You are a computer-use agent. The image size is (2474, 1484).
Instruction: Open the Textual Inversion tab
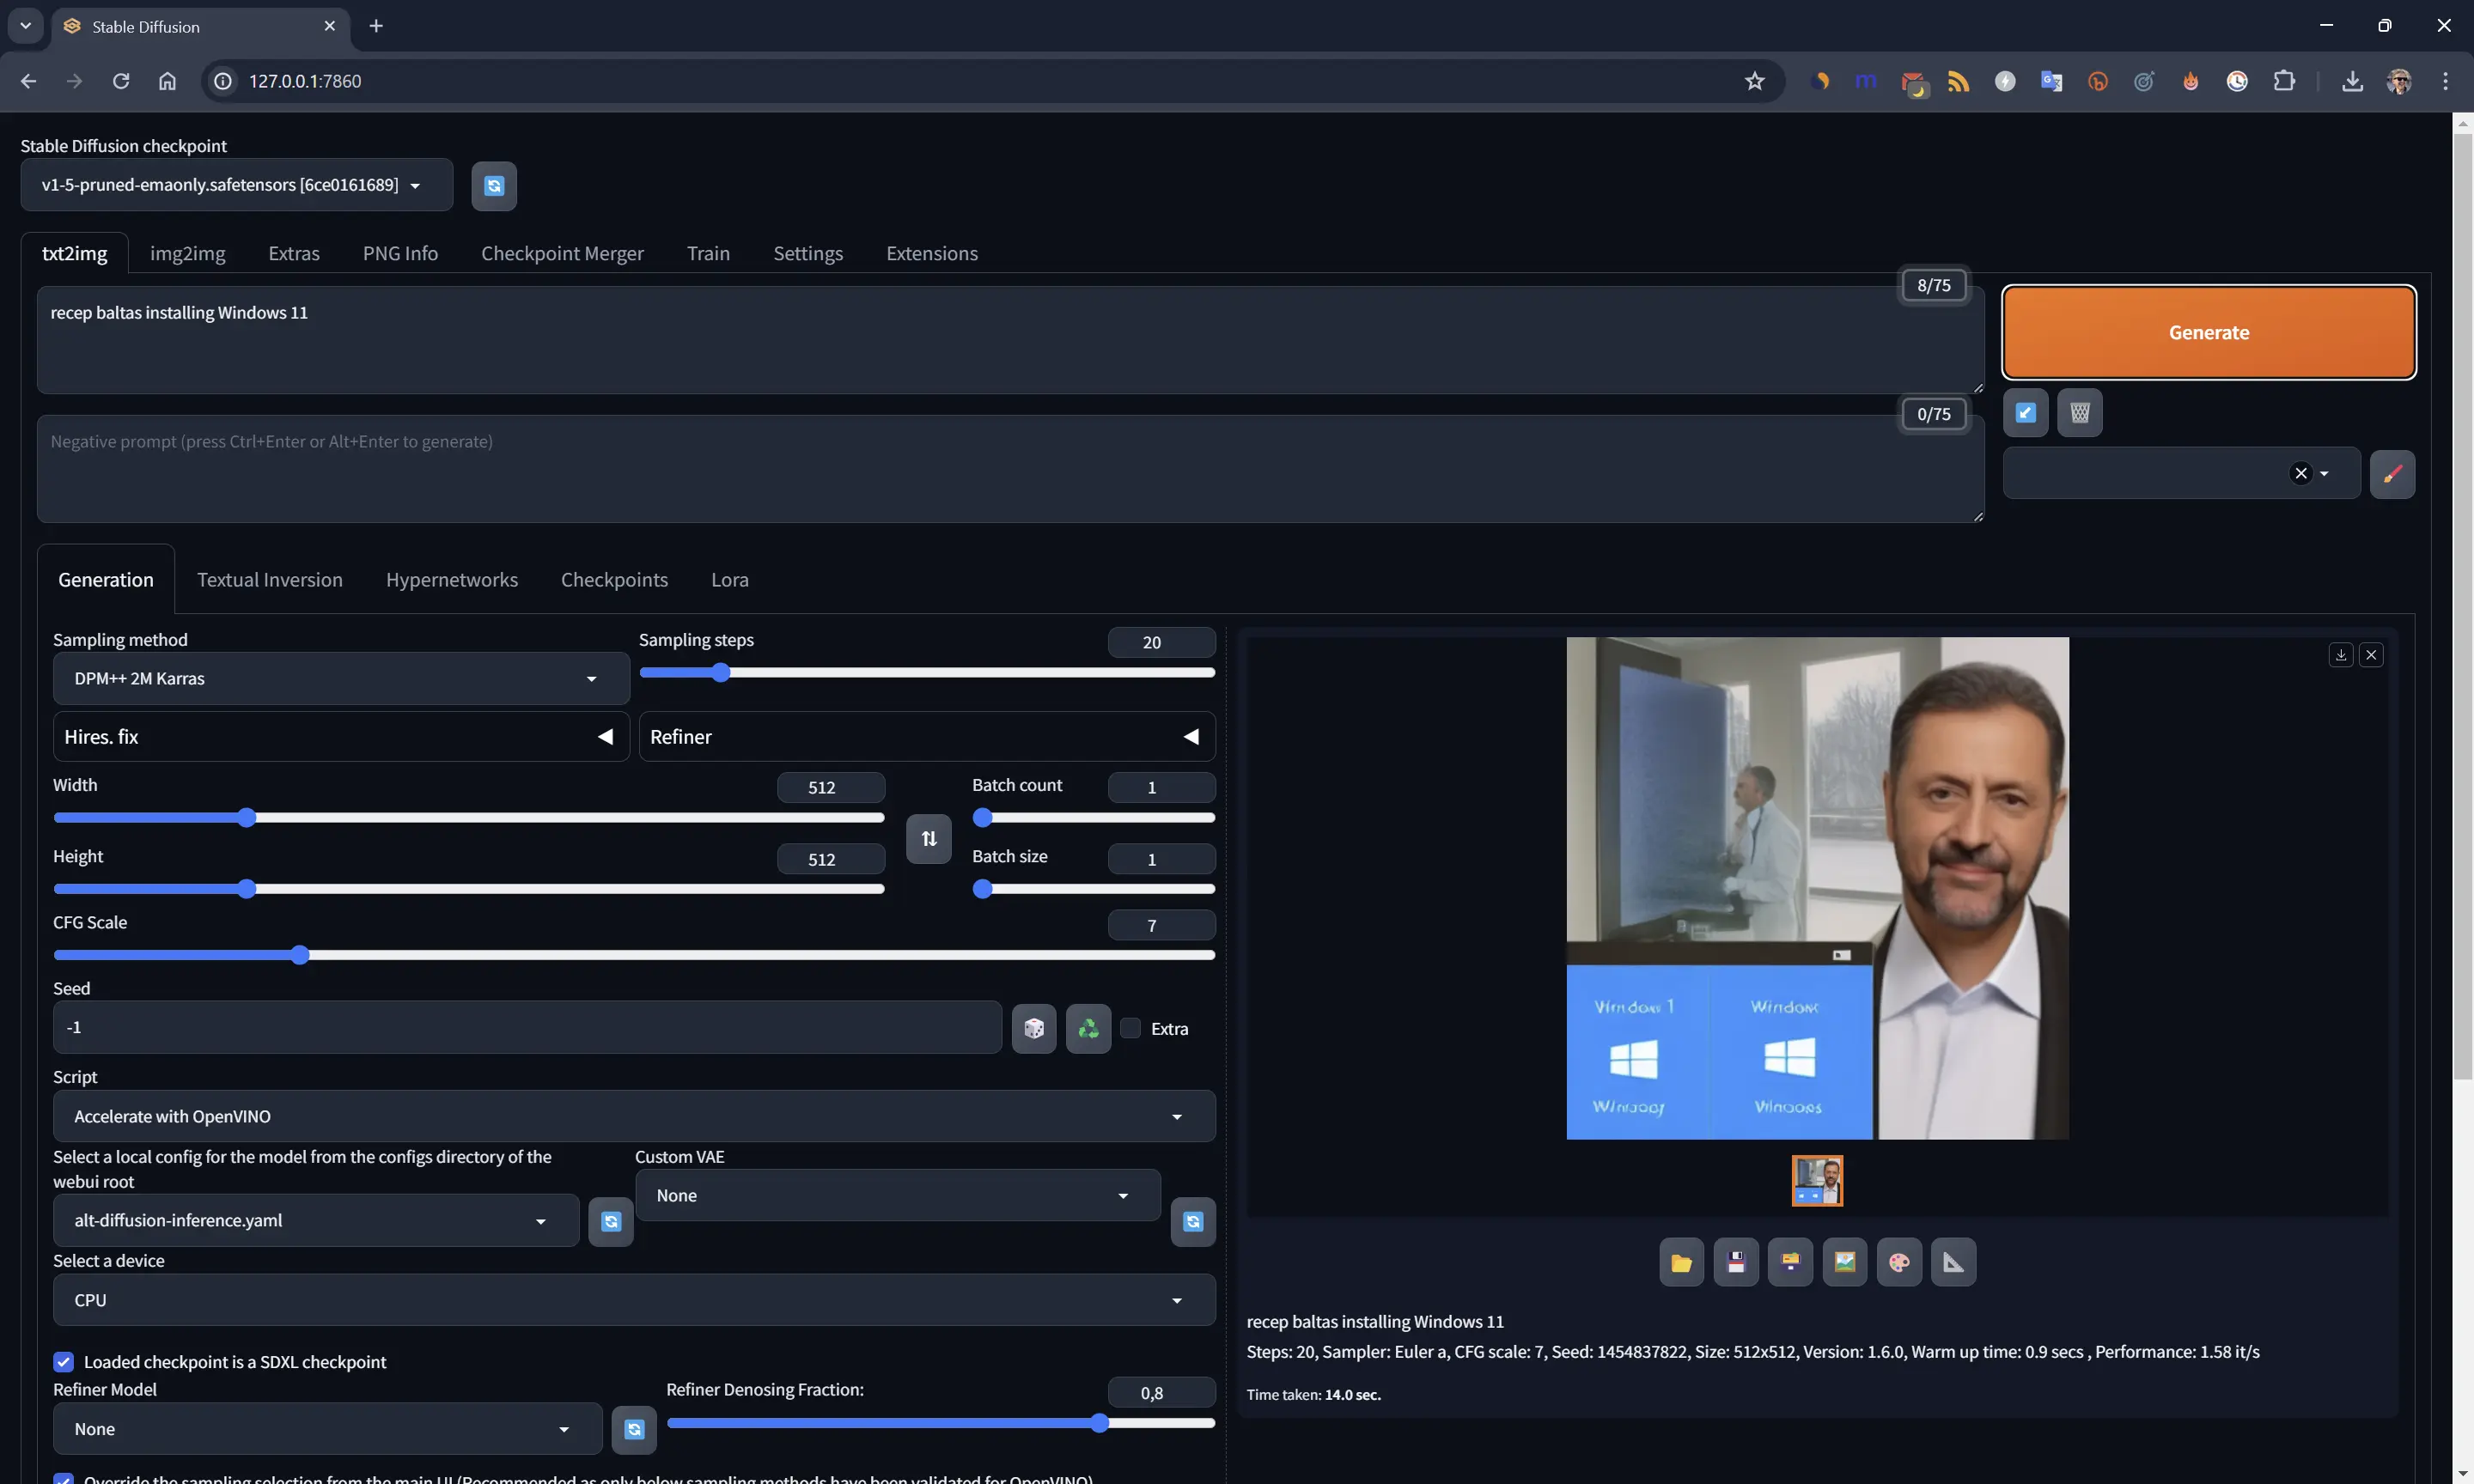coord(270,580)
